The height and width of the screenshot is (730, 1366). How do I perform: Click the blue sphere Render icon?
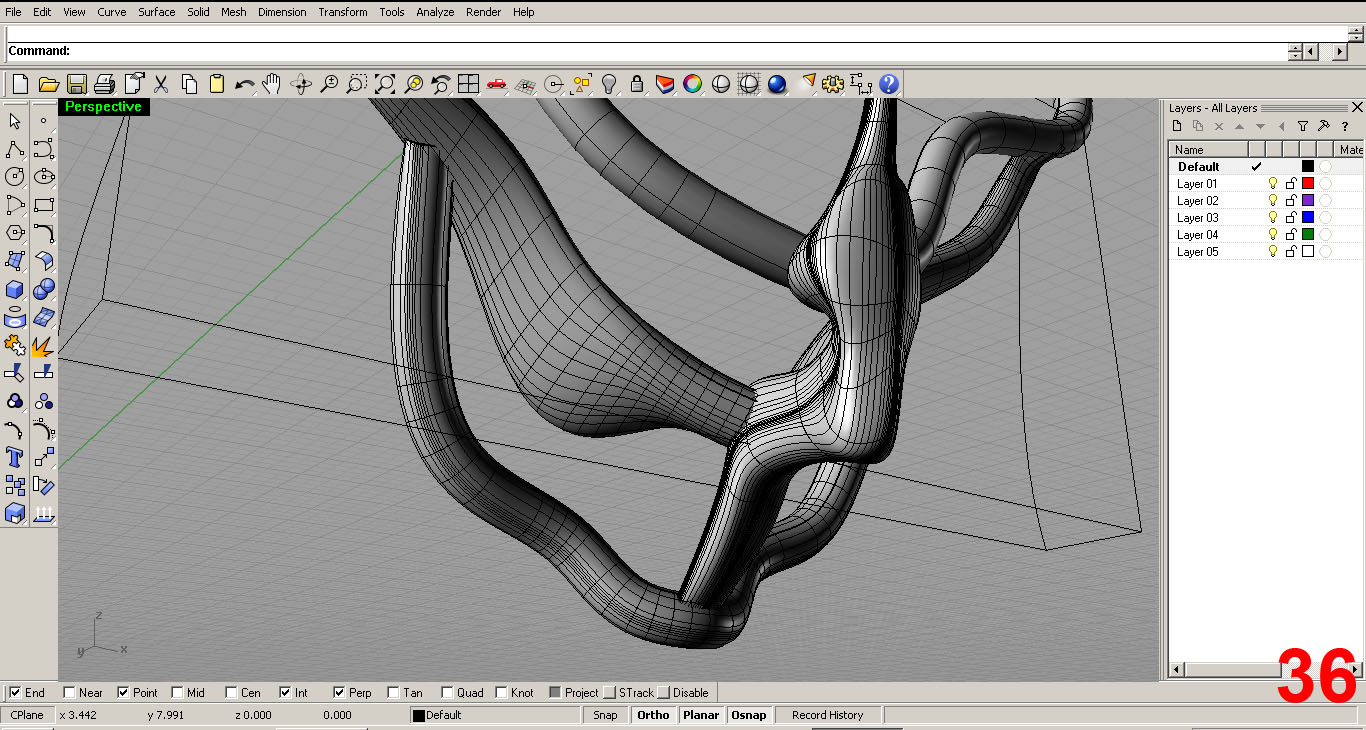(777, 84)
